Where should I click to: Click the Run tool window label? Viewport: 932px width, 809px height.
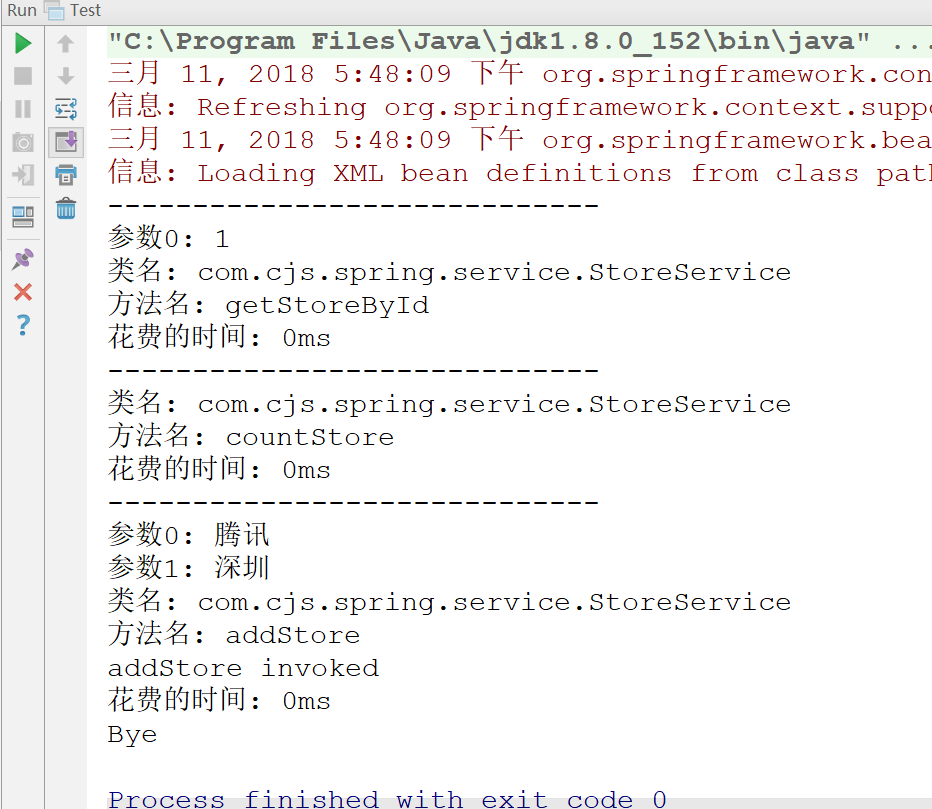(21, 10)
